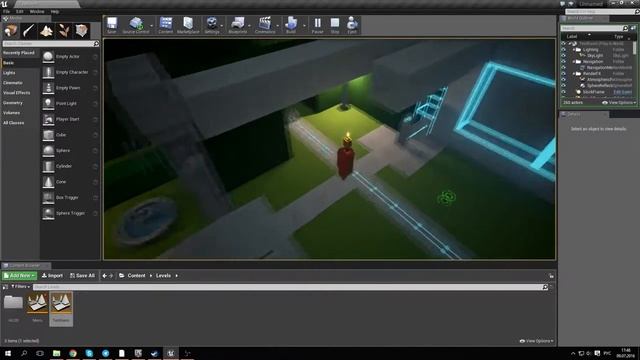This screenshot has height=360, width=640.
Task: Pick the Box Trigger item icon
Action: pyautogui.click(x=48, y=198)
